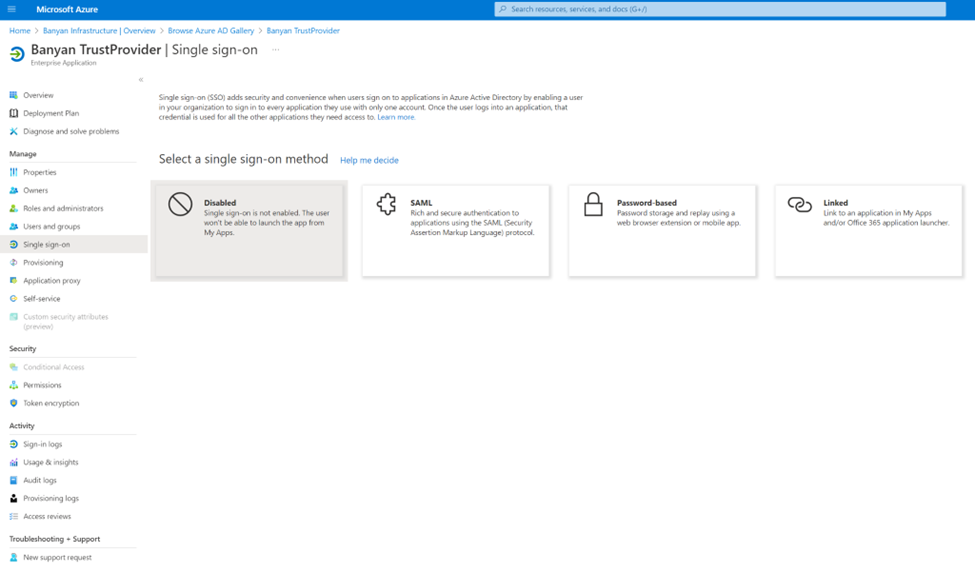Open New support request entry

coord(57,557)
